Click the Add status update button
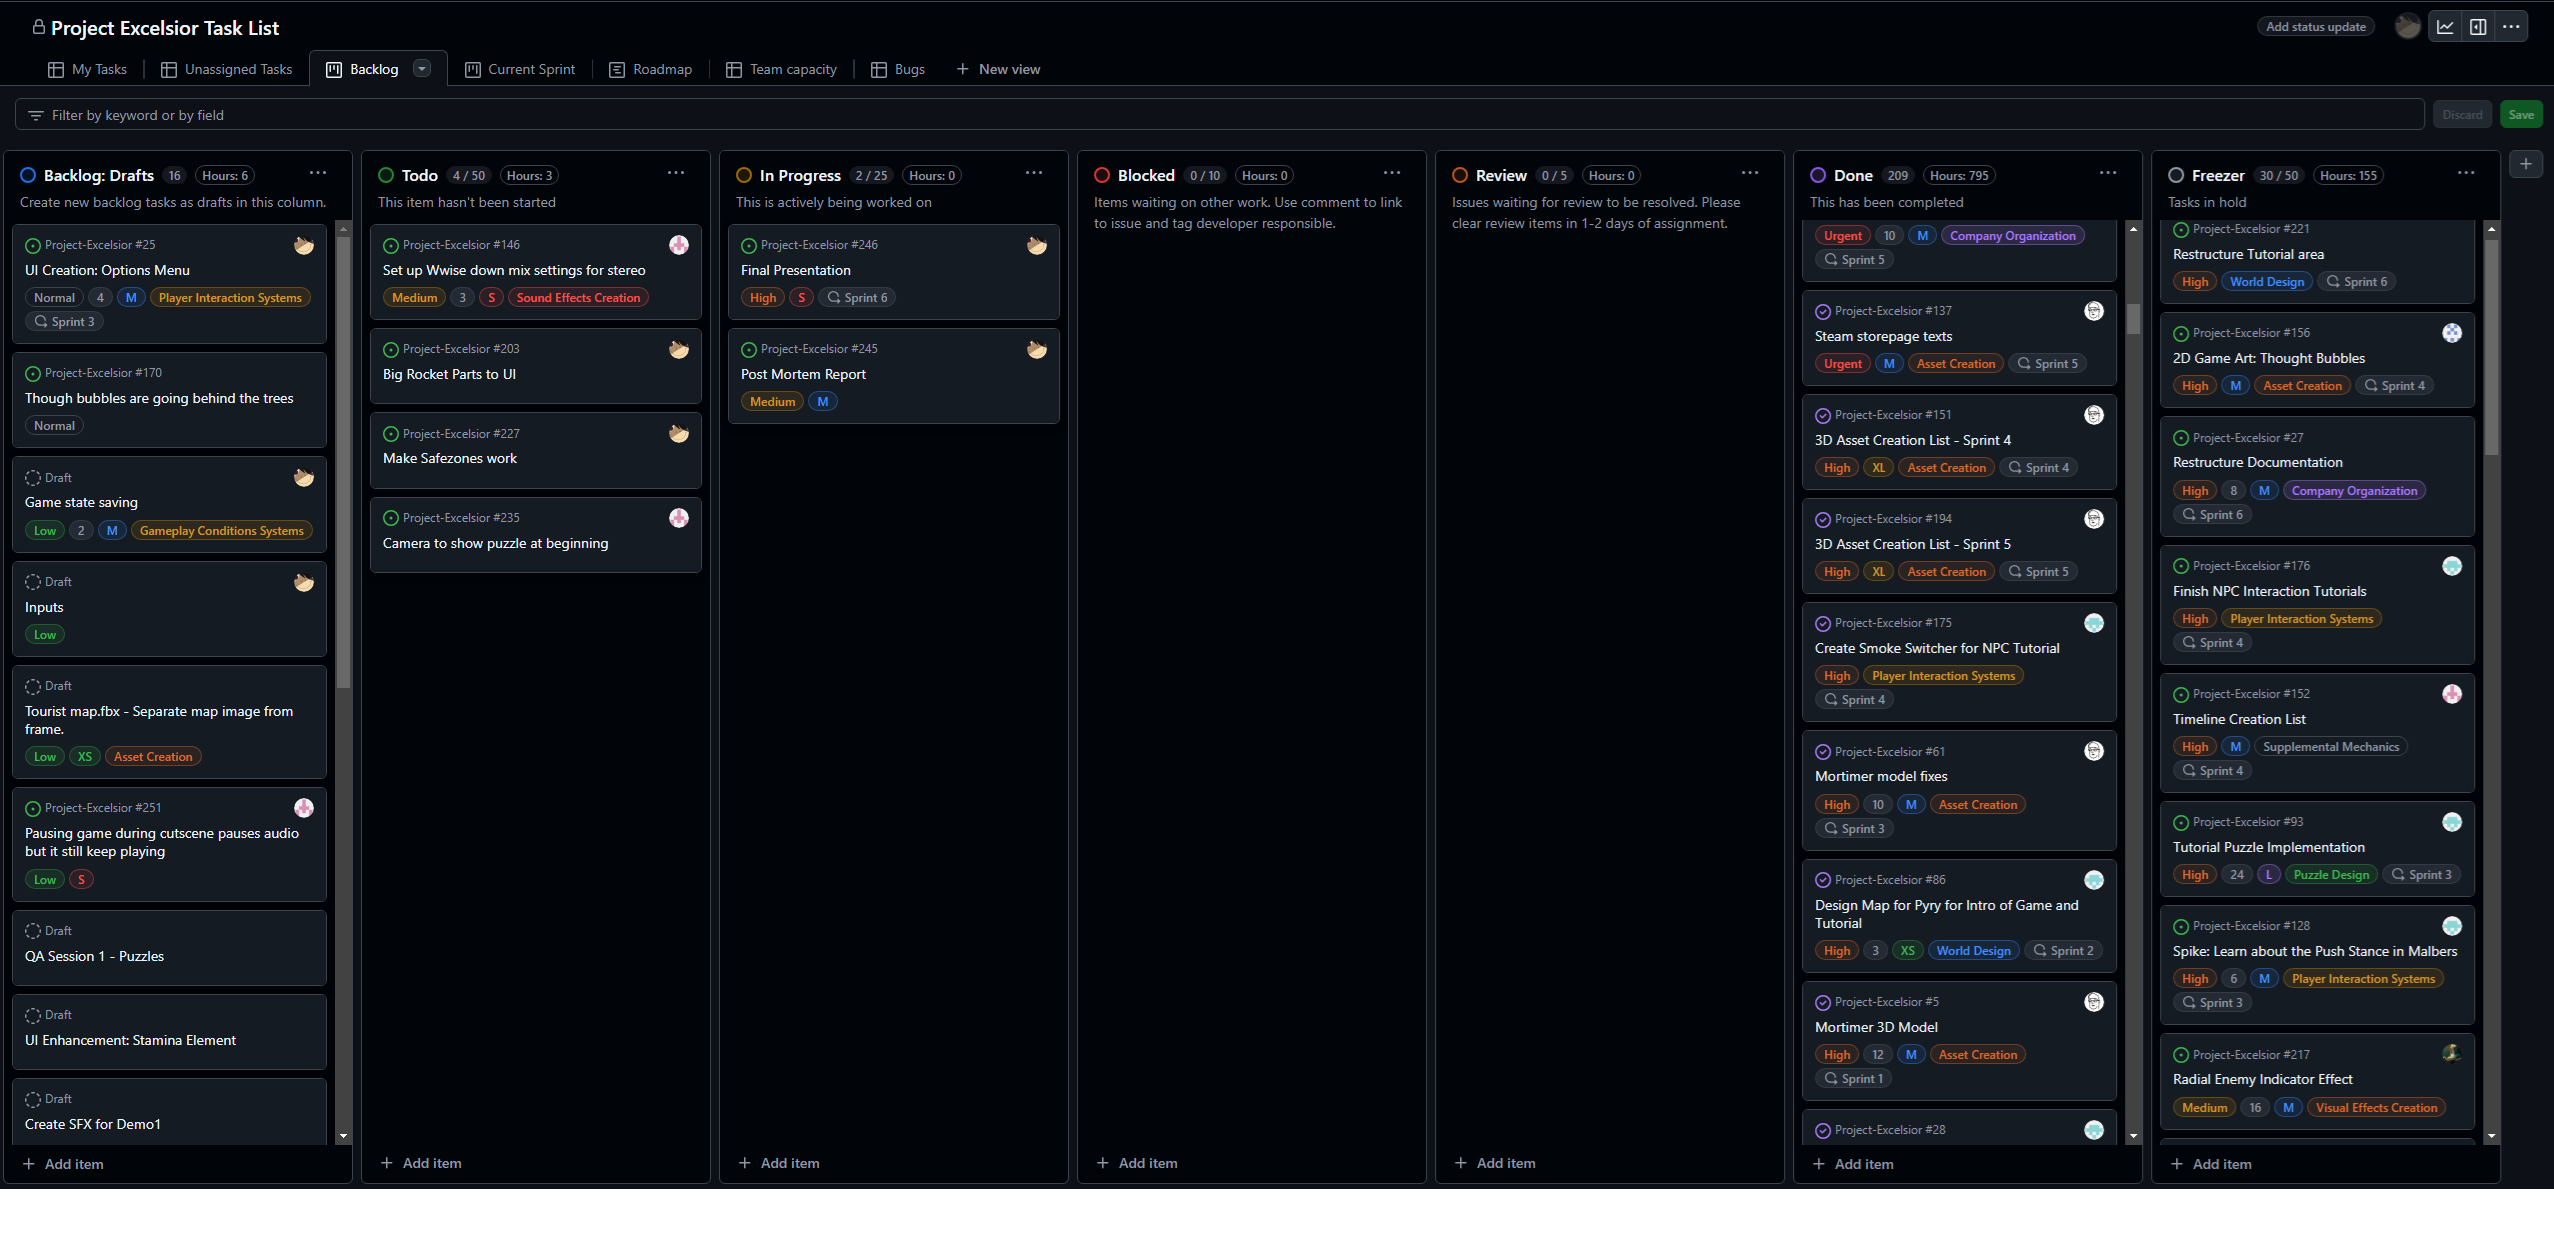Image resolution: width=2554 pixels, height=1253 pixels. click(x=2316, y=27)
